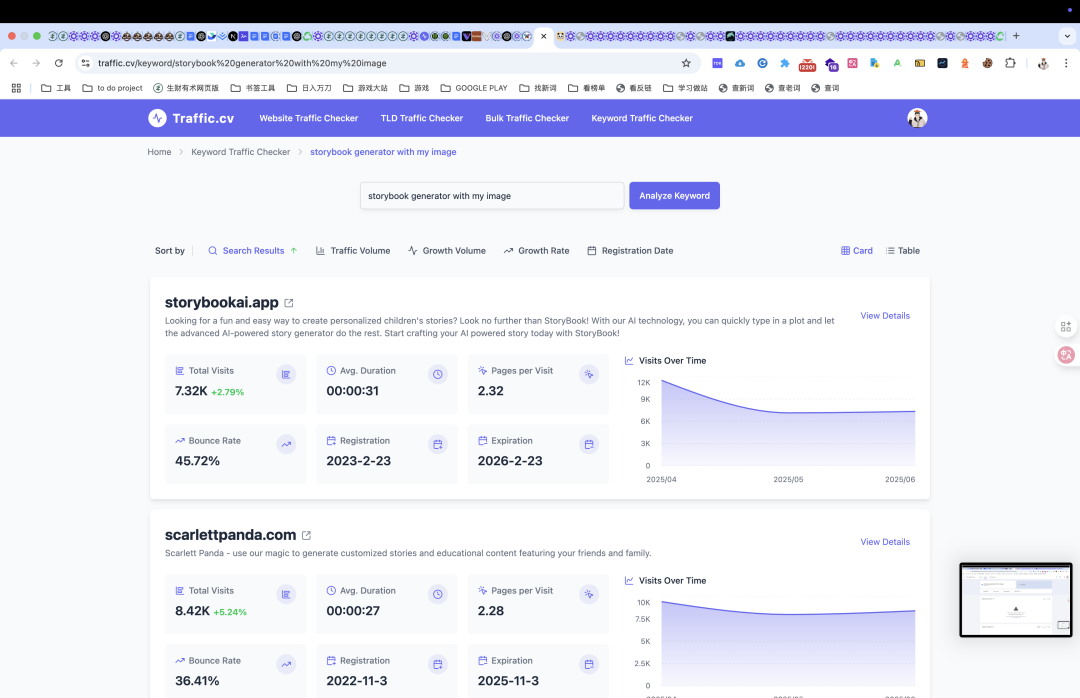Switch to Card view
This screenshot has width=1080, height=698.
click(x=857, y=251)
